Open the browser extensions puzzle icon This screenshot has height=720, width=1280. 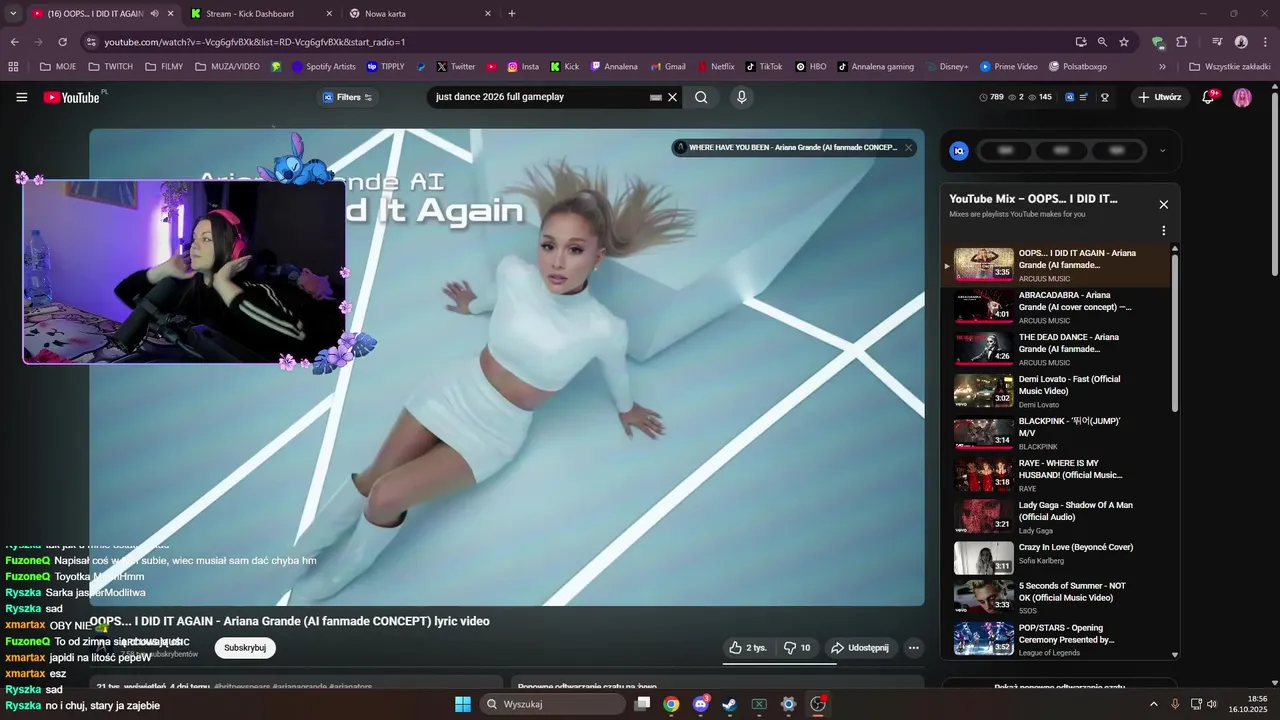point(1181,42)
